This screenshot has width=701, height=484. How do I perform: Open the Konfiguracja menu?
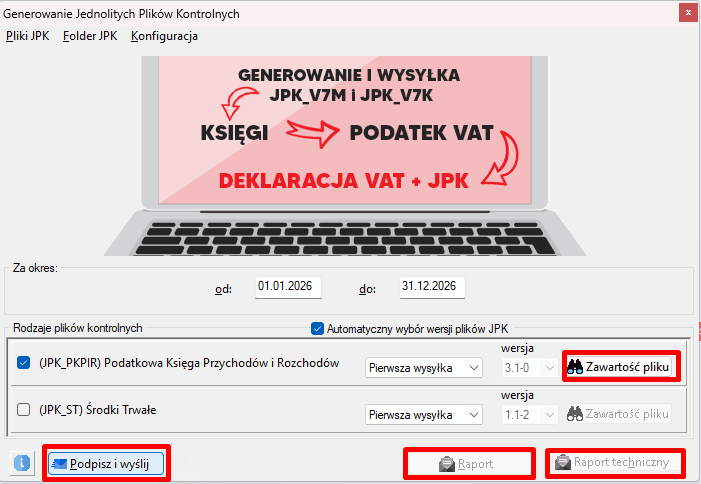[164, 36]
